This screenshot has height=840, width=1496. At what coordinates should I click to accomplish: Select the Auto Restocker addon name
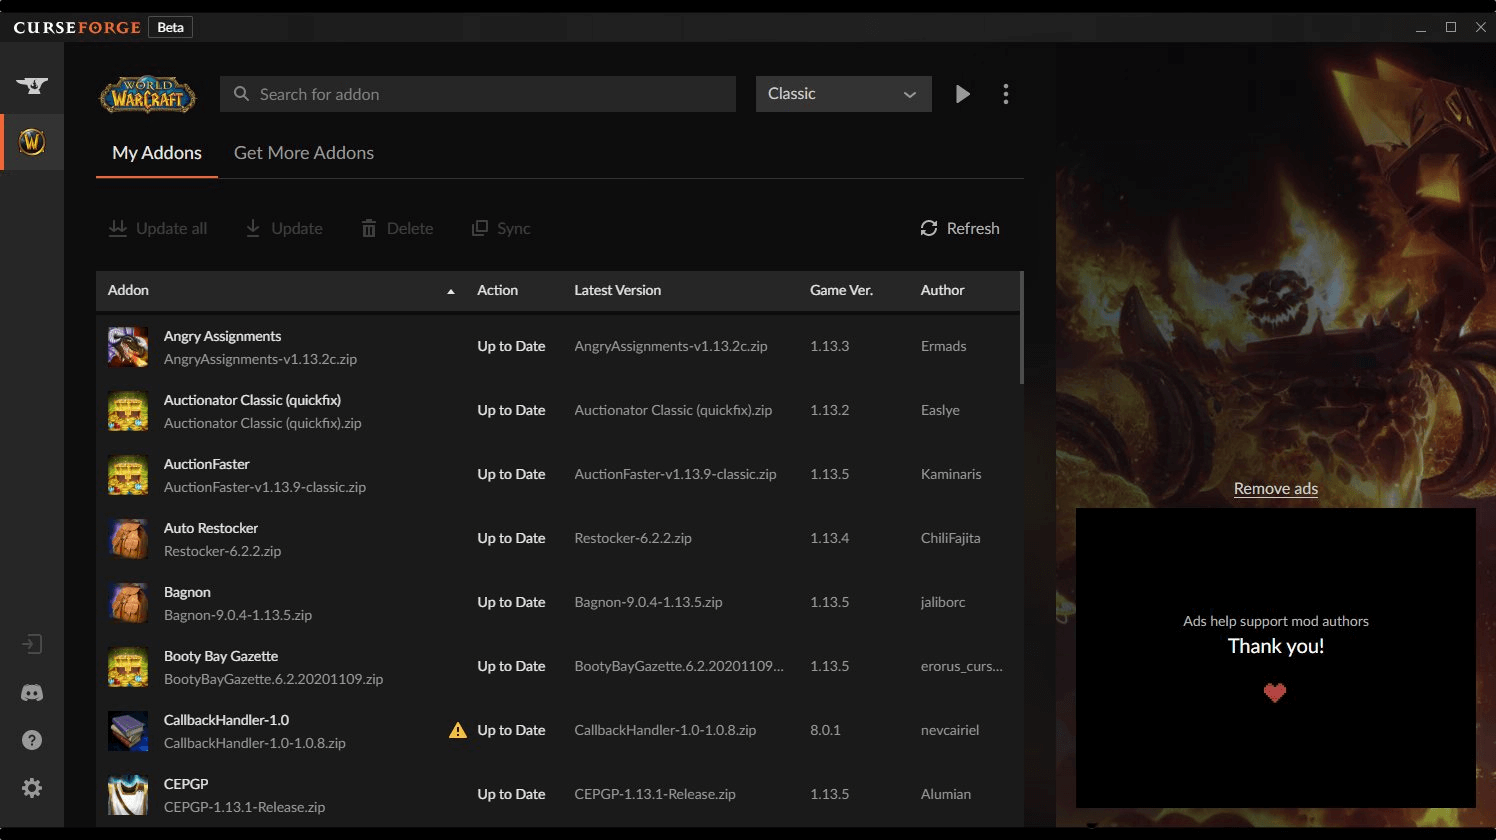[x=211, y=528]
